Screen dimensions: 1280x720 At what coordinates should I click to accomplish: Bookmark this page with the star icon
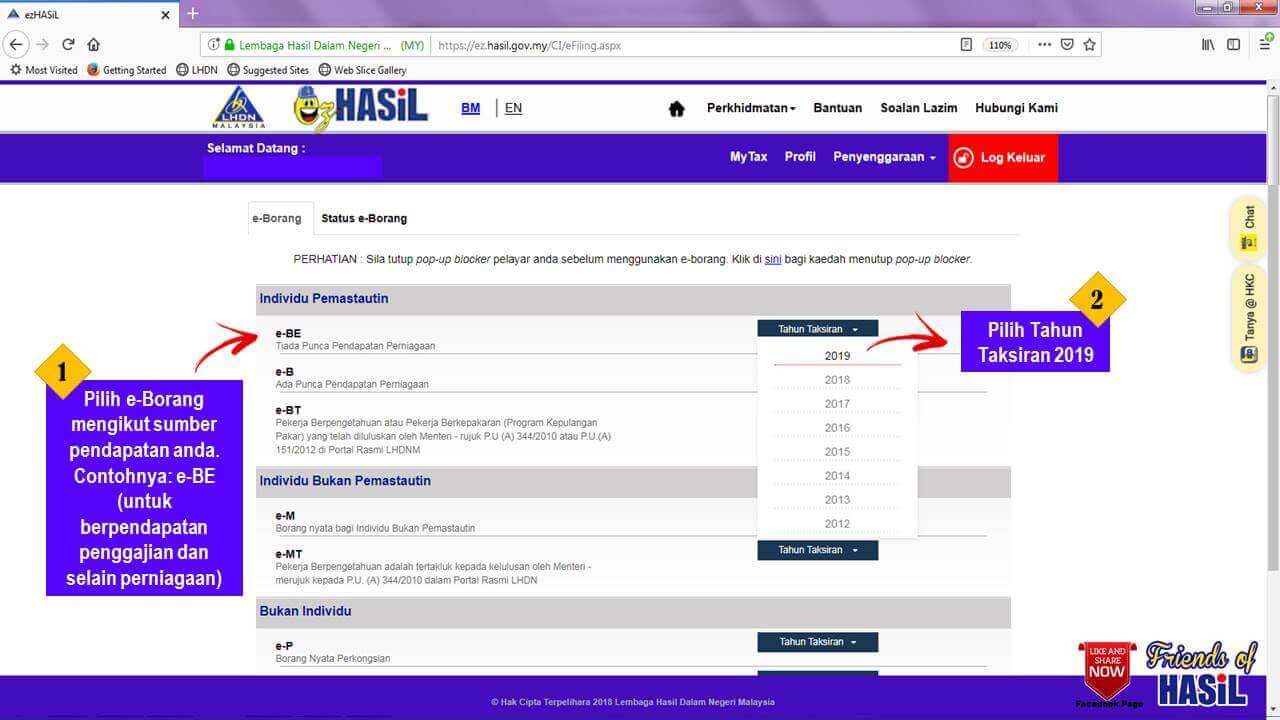click(x=1089, y=45)
